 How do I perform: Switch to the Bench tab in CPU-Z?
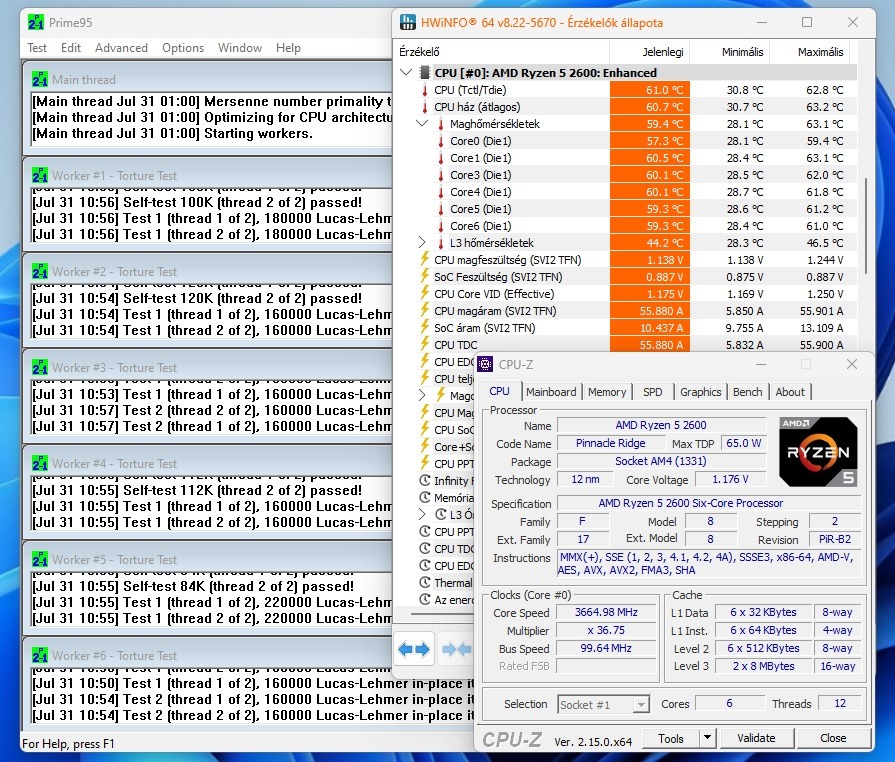747,392
